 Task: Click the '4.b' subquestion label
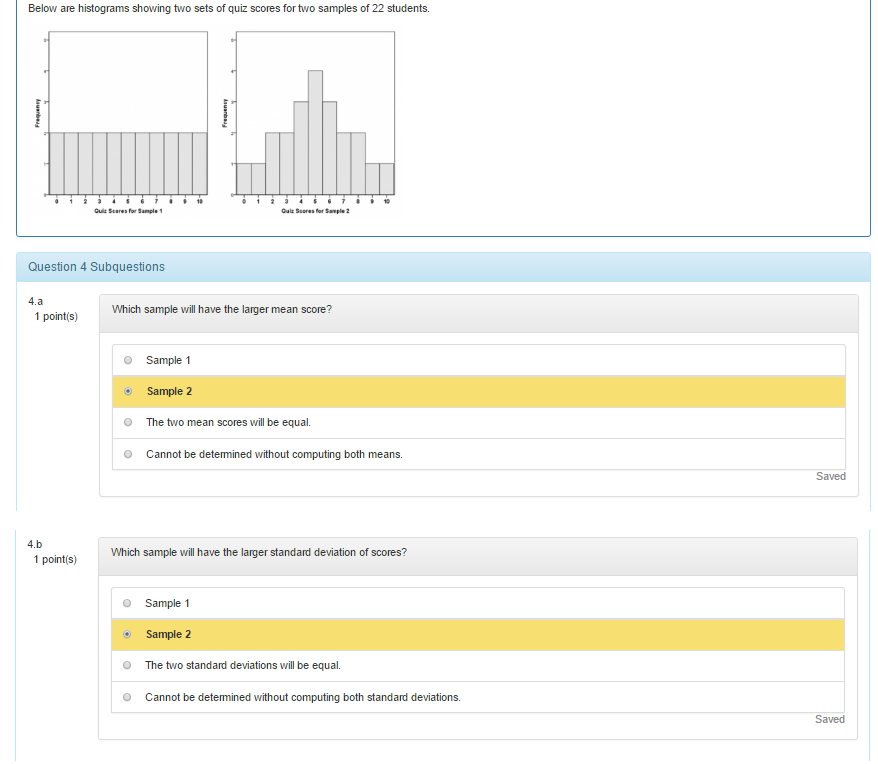(x=36, y=544)
